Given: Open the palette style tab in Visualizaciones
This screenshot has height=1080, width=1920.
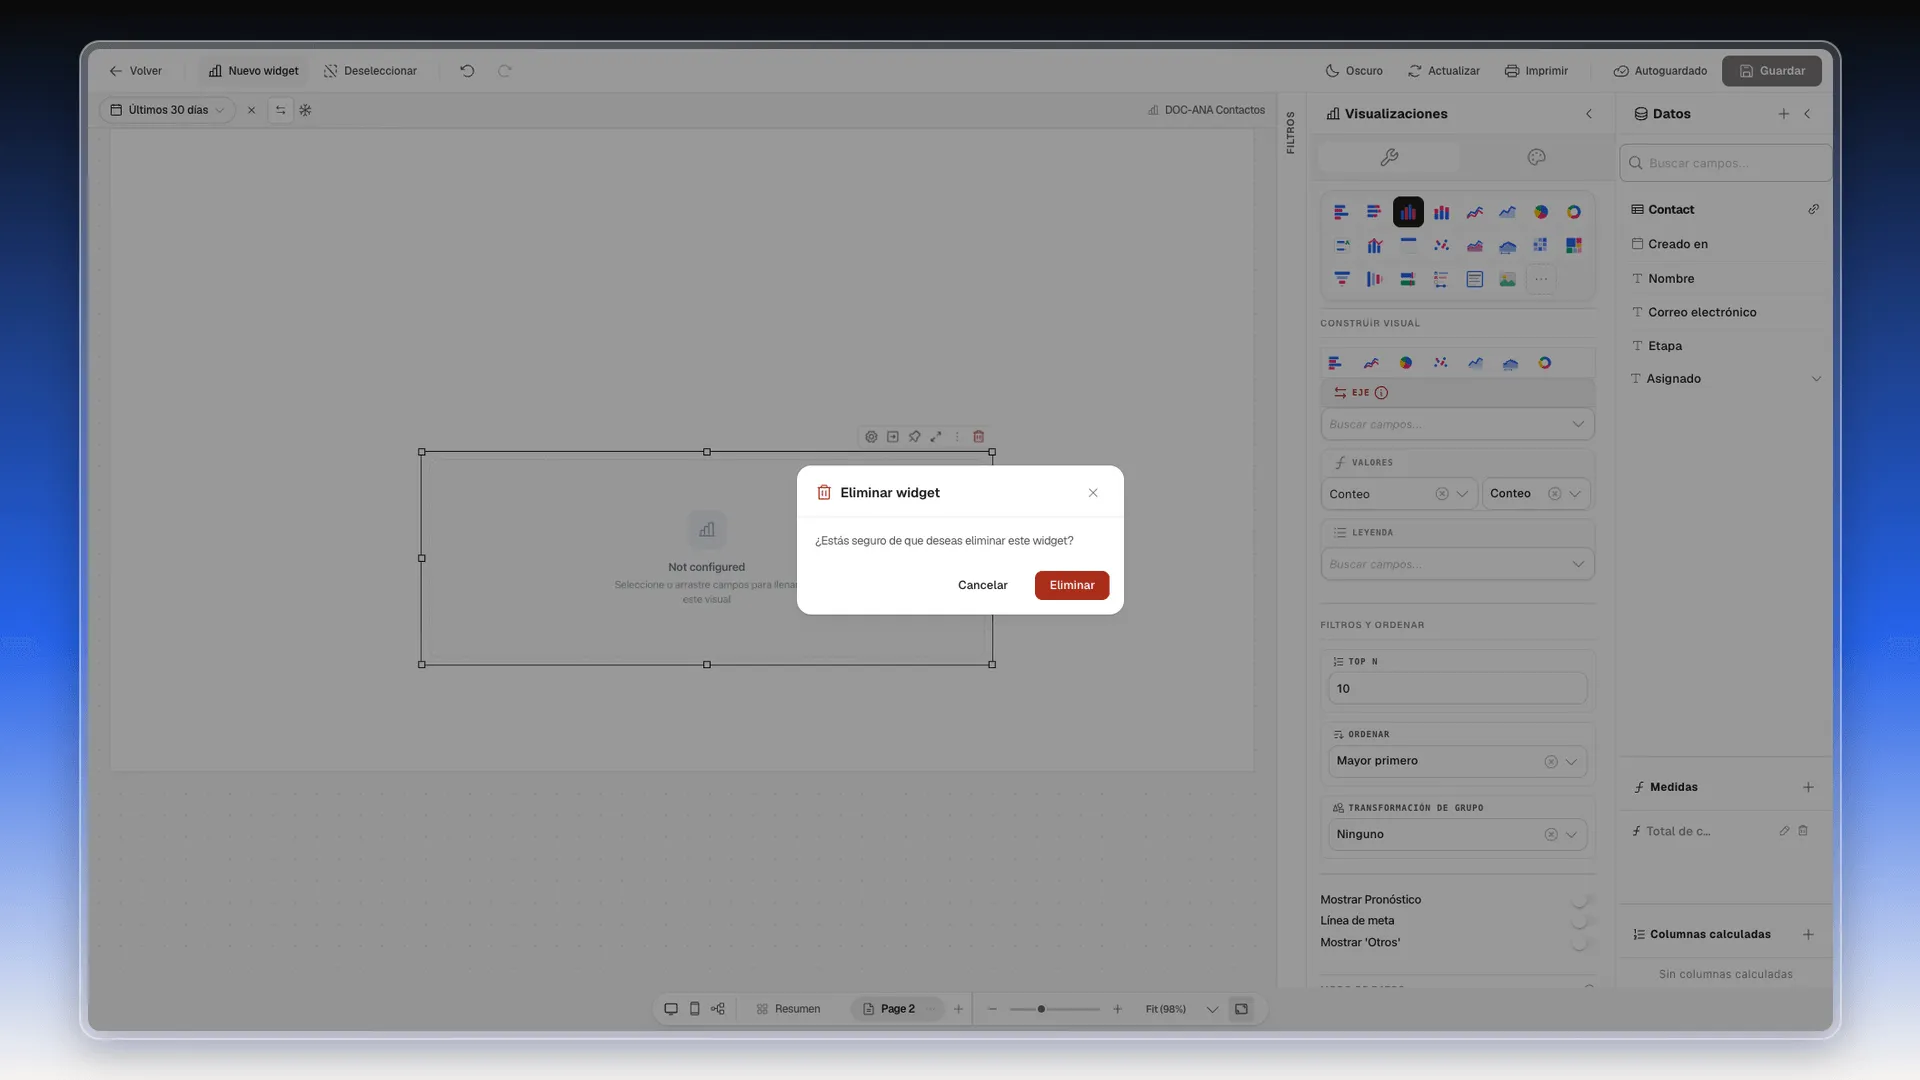Looking at the screenshot, I should tap(1536, 157).
